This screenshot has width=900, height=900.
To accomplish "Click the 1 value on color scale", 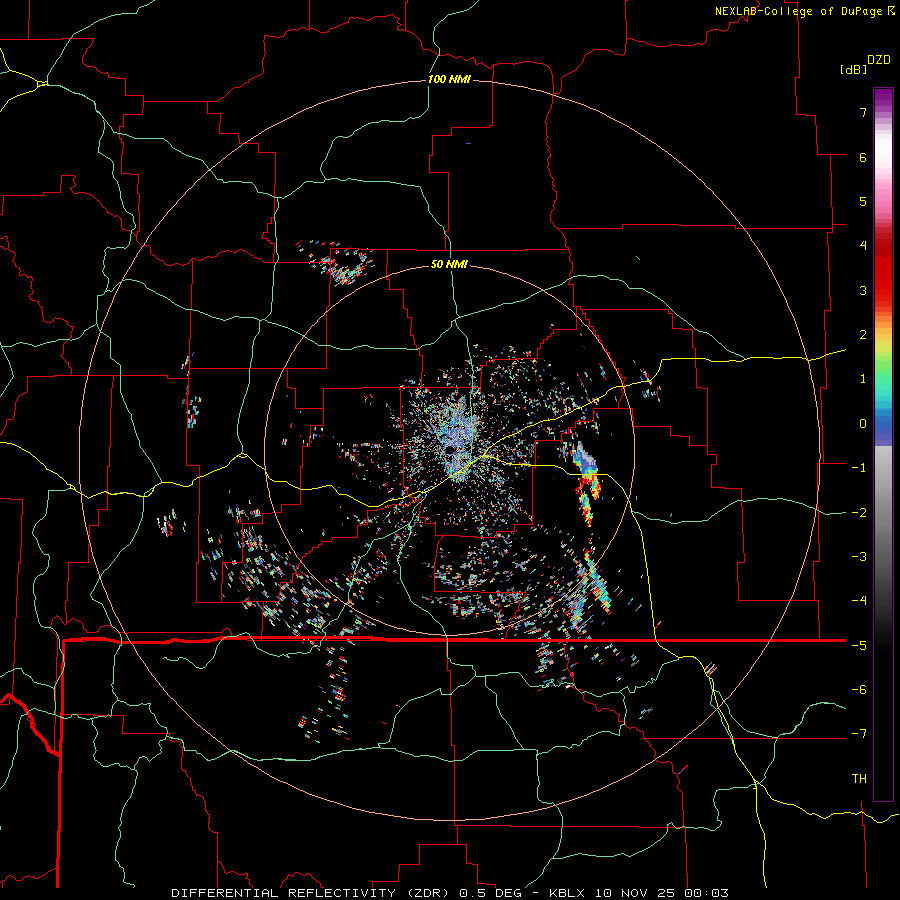I will coord(863,379).
